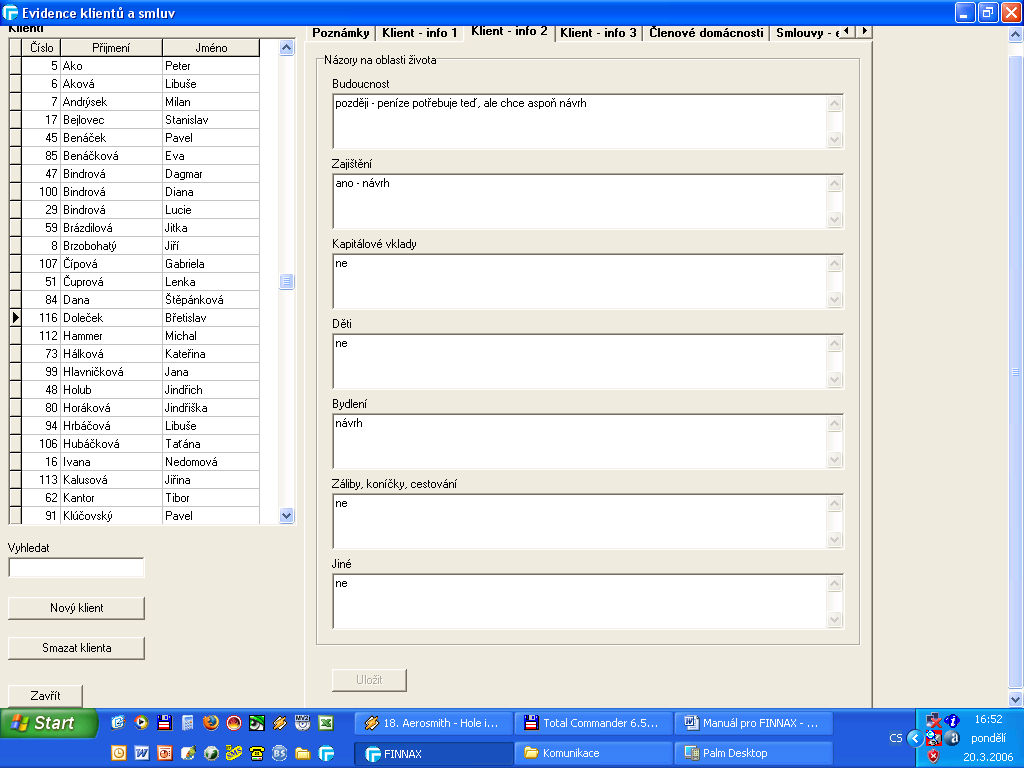Switch to Poznámky tab

point(341,33)
